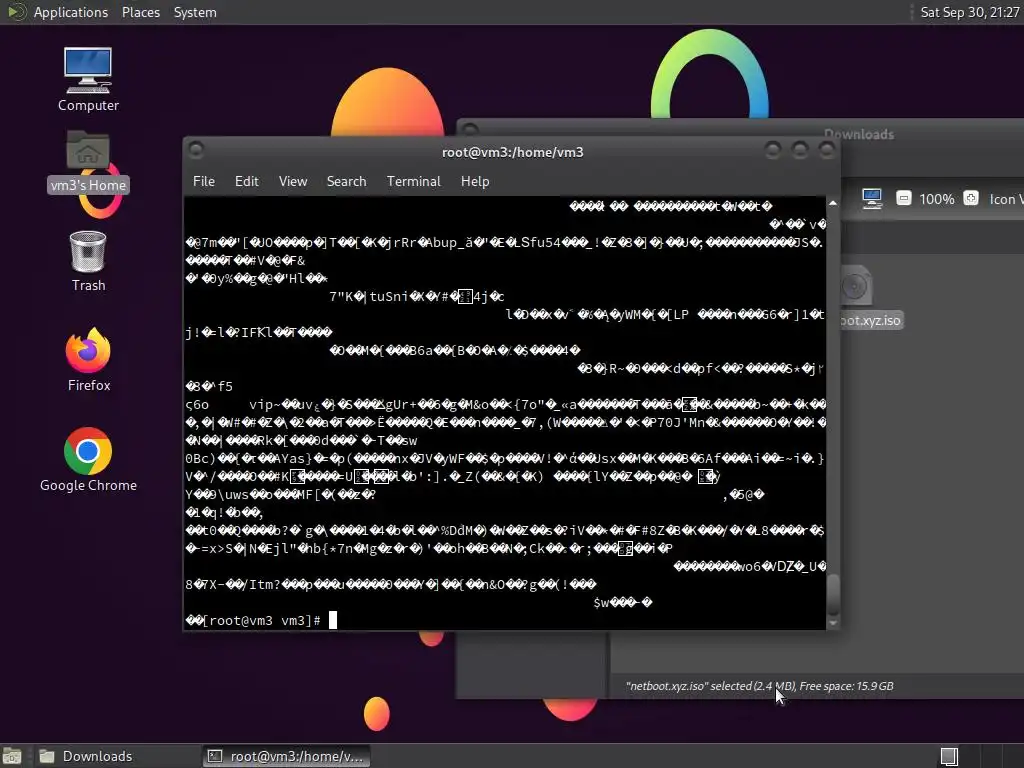Open the Computer desktop icon
This screenshot has height=768, width=1024.
88,80
